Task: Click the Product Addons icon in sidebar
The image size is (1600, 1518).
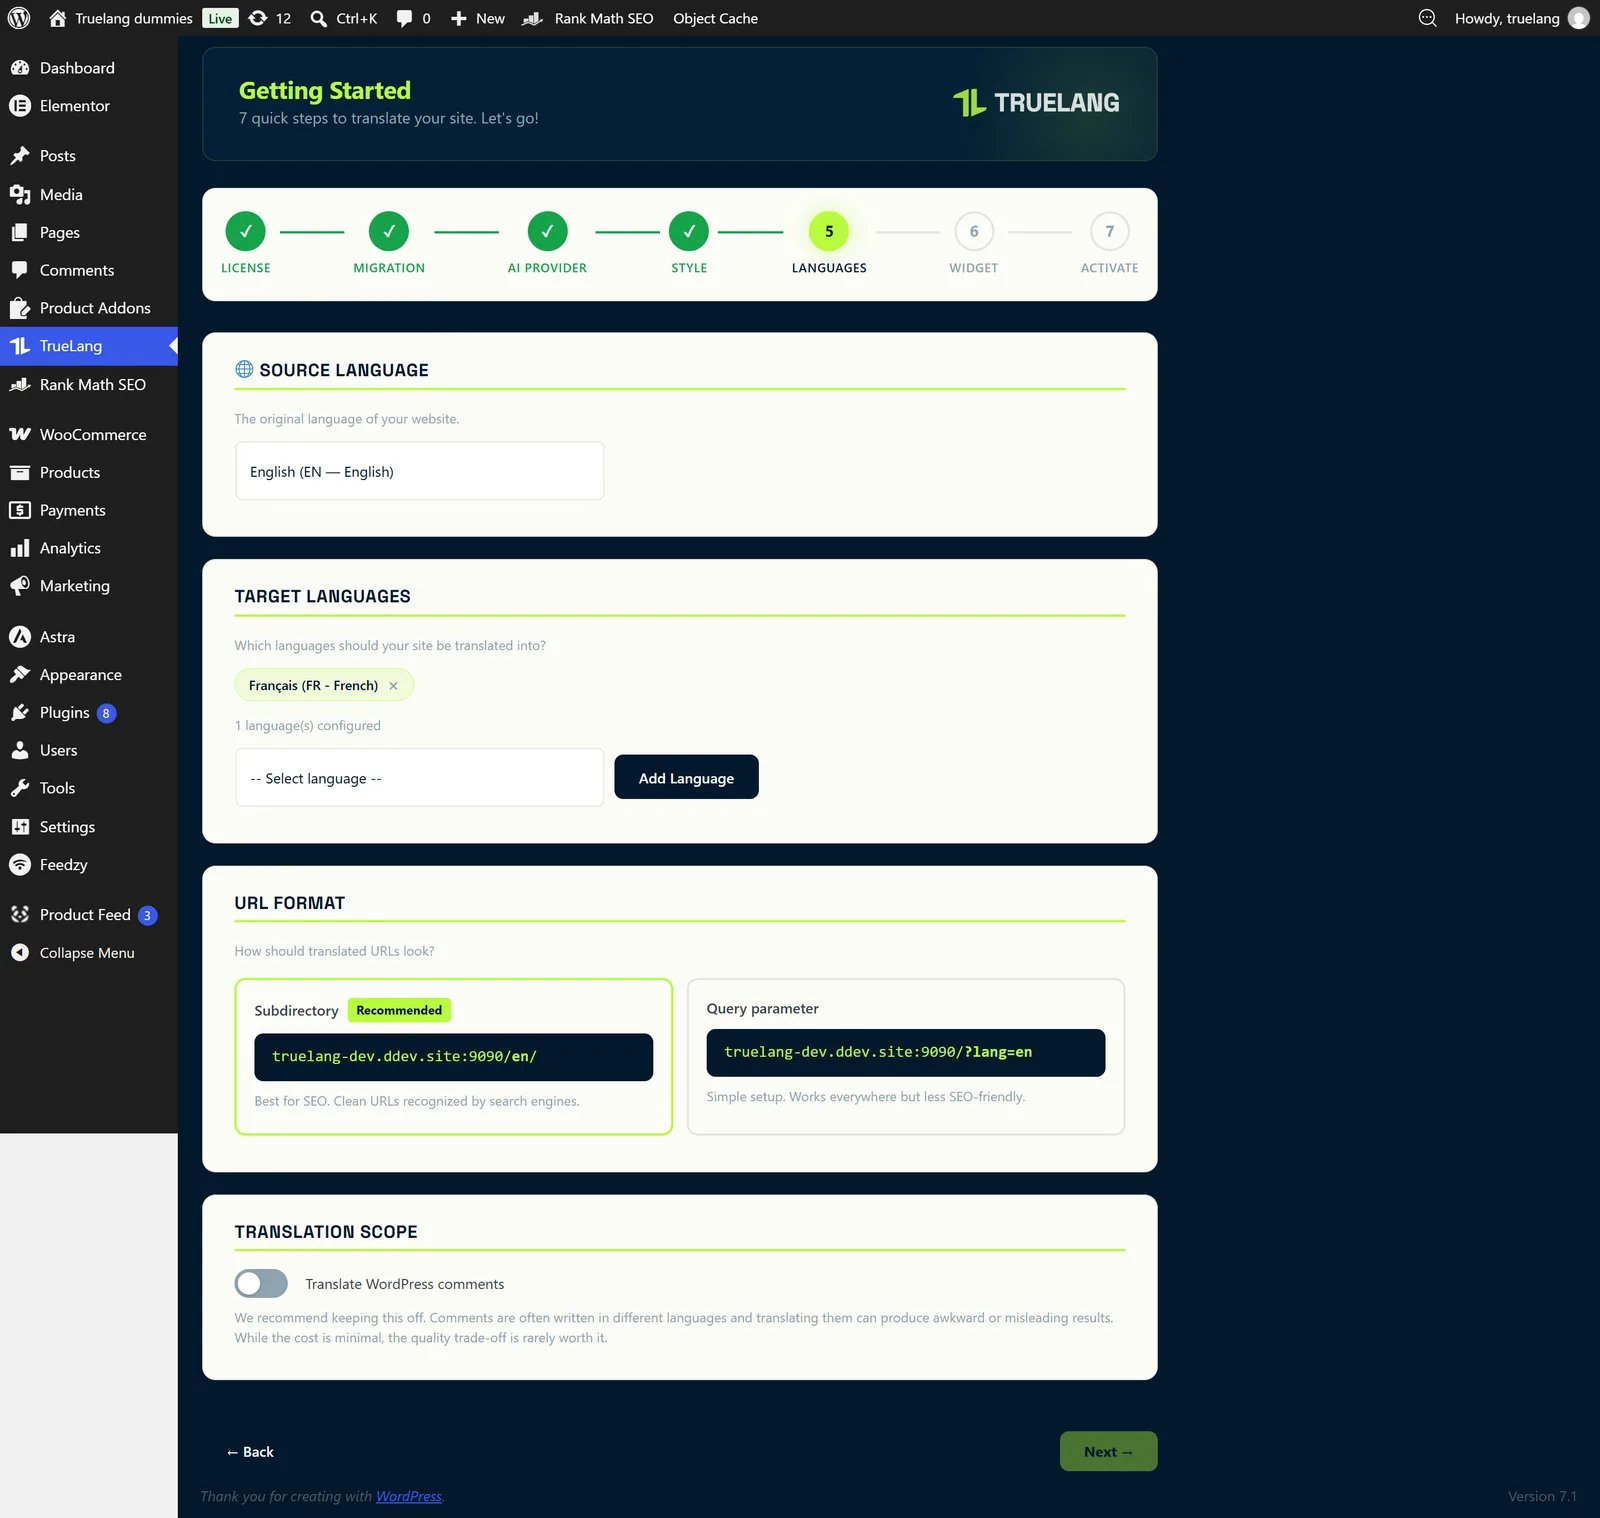Action: click(x=20, y=308)
